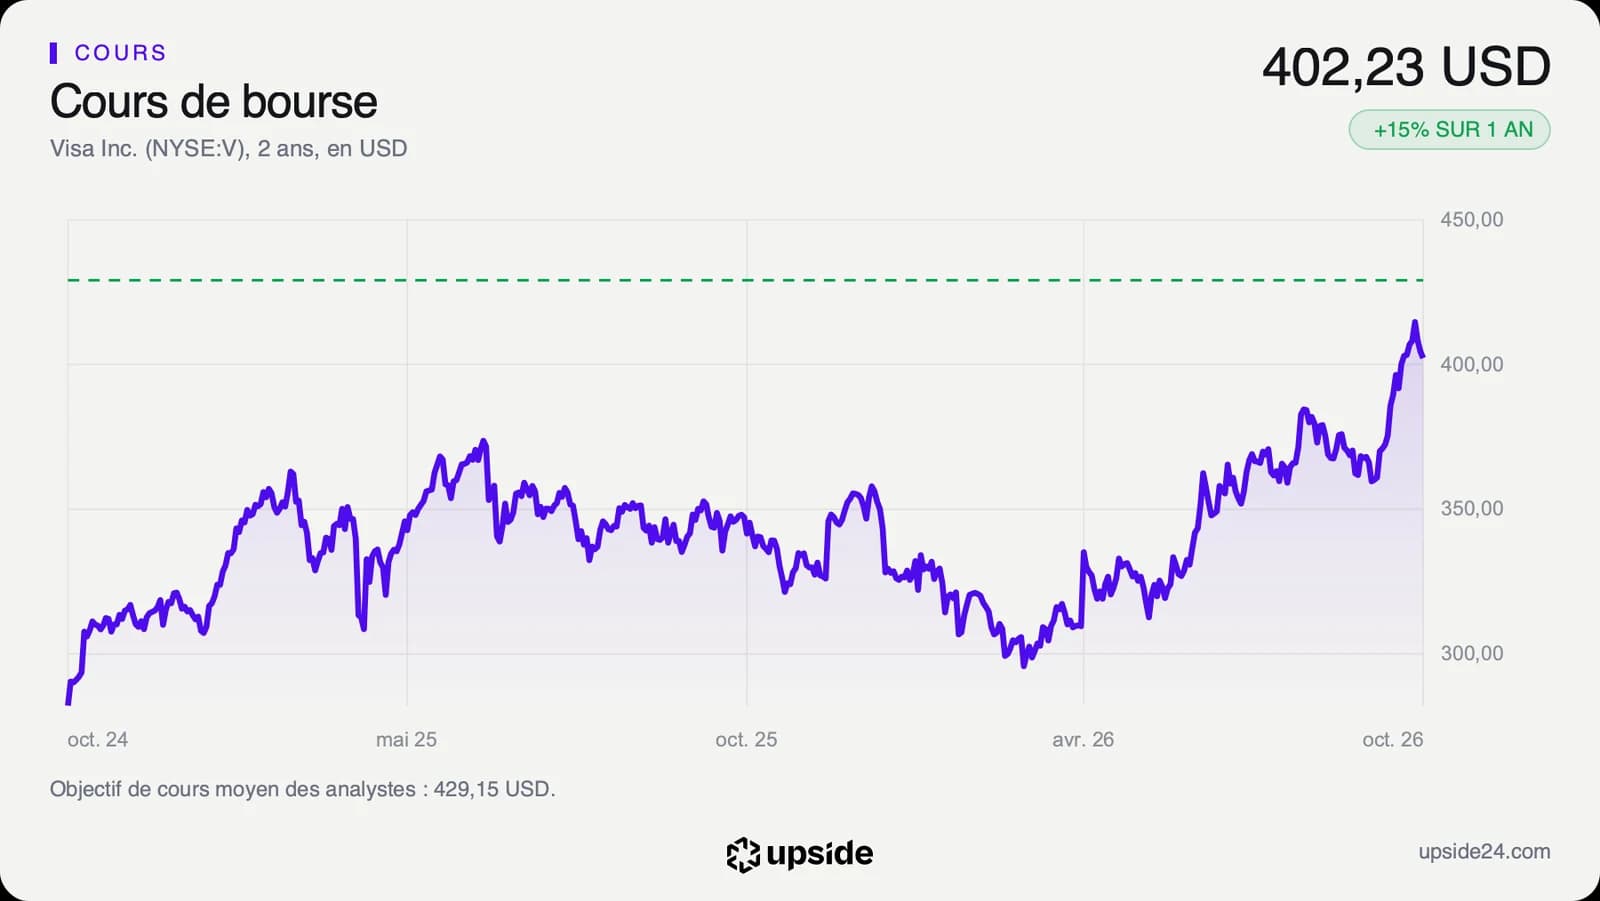Click the analyst target 429,15 USD note
The width and height of the screenshot is (1600, 901).
[302, 789]
